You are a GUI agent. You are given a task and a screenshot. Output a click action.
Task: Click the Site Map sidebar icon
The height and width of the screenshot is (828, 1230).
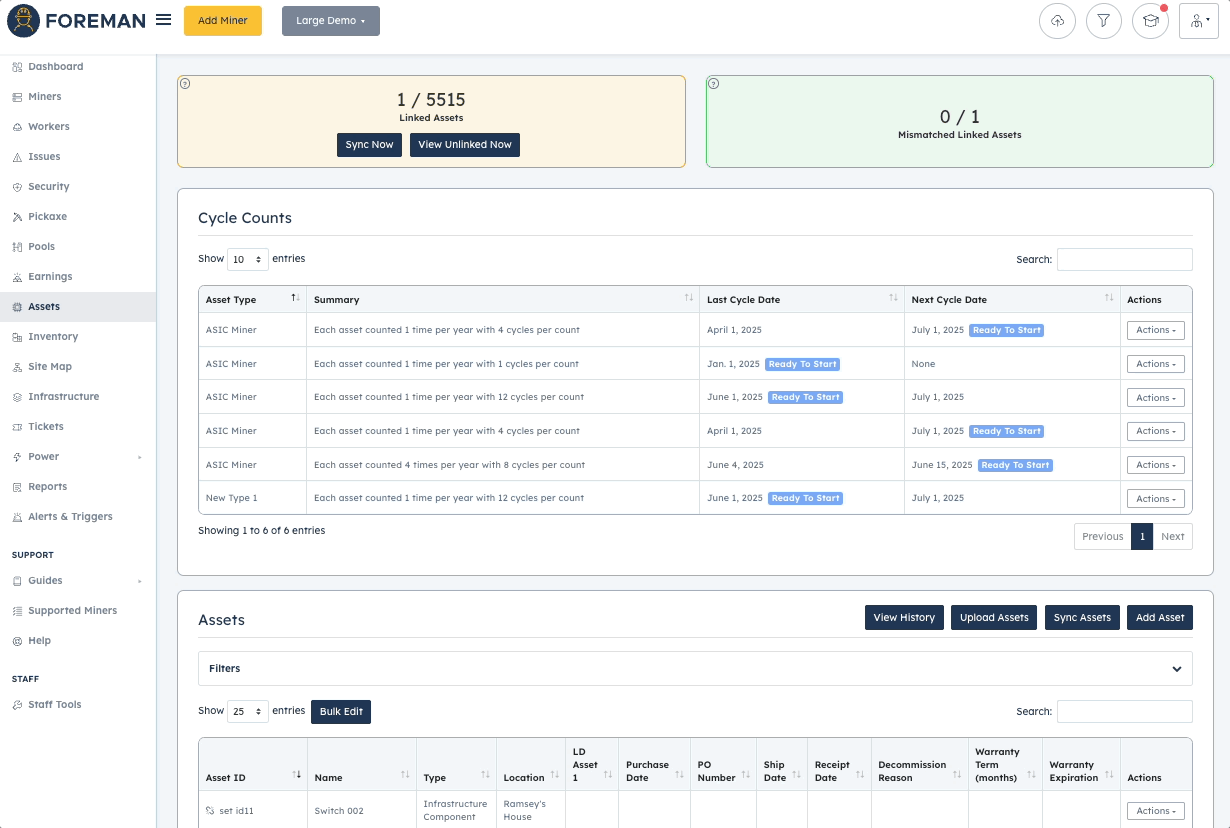[17, 367]
